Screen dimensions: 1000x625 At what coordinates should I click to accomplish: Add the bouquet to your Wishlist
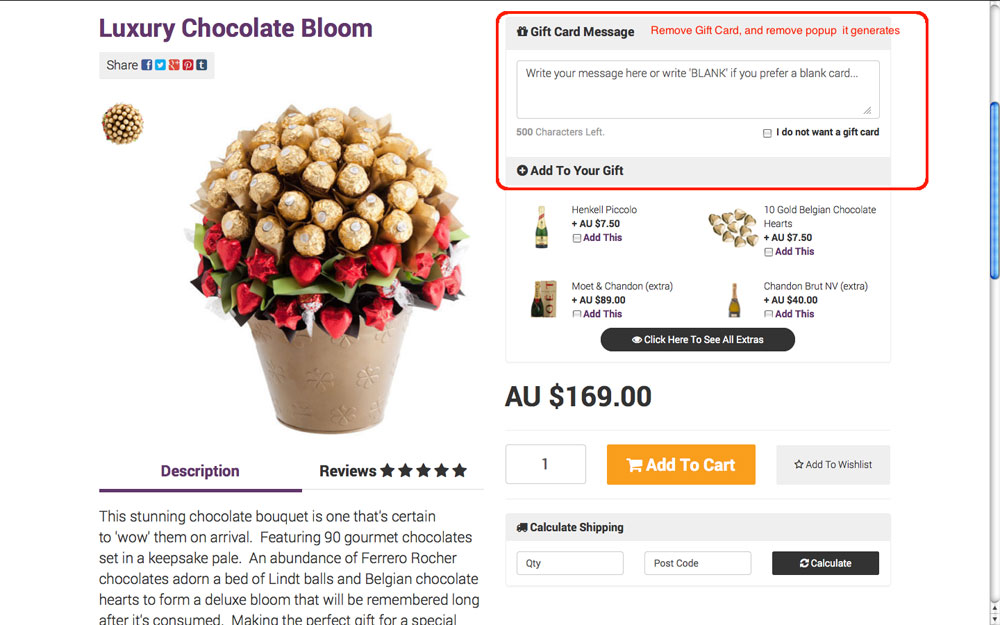(832, 464)
